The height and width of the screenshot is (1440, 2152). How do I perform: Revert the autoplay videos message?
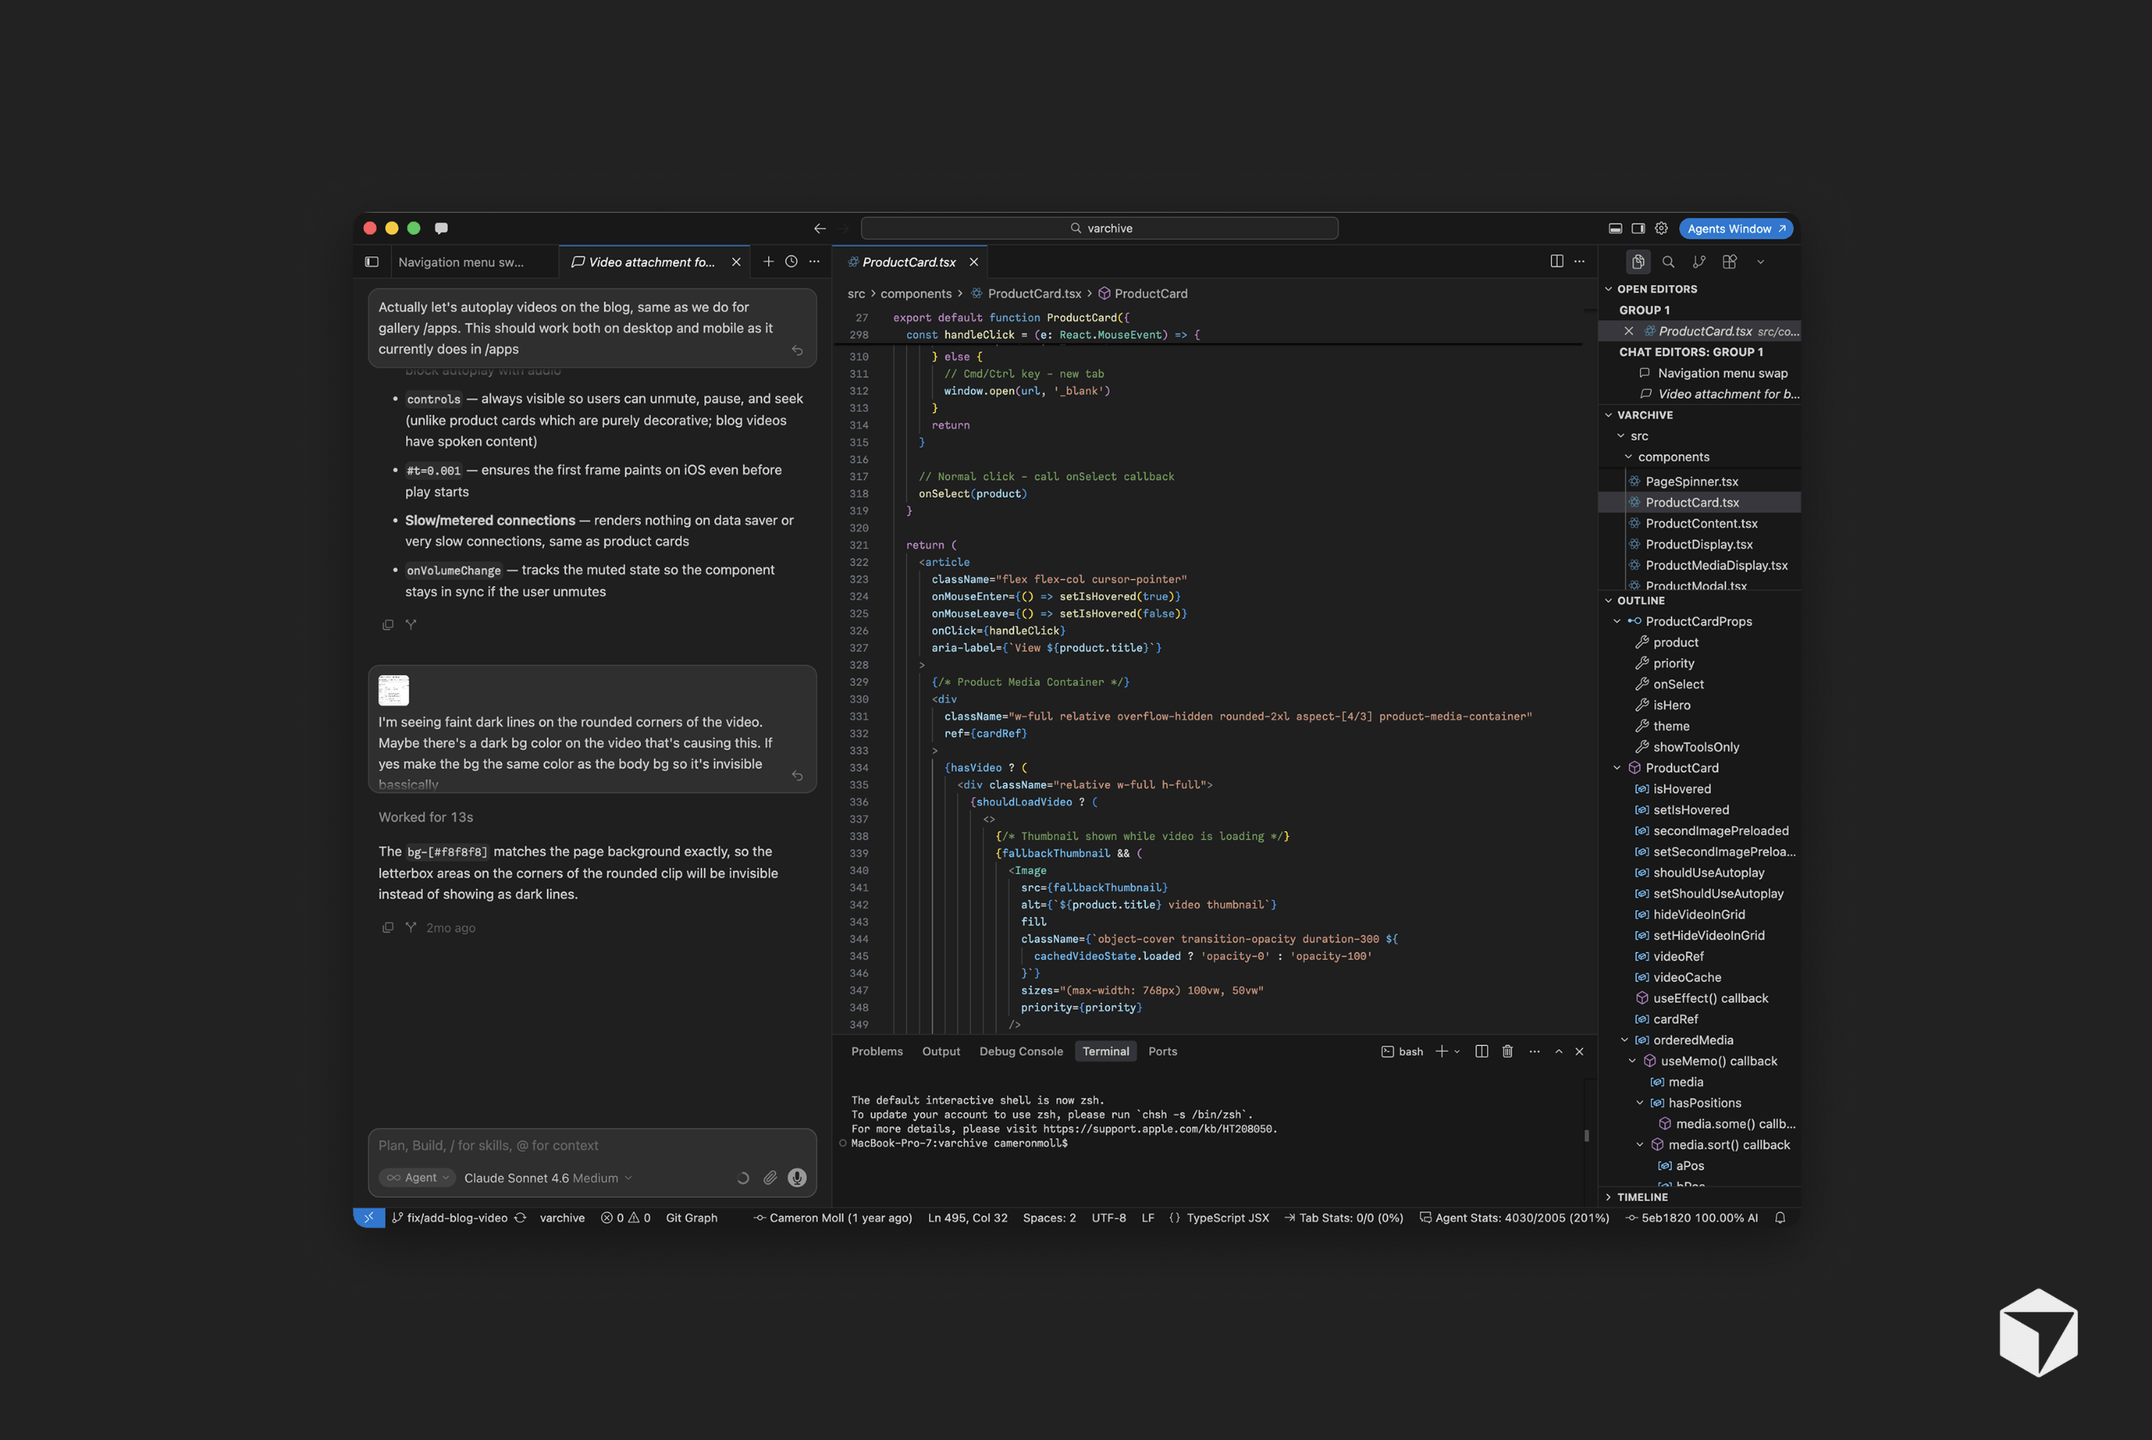pyautogui.click(x=797, y=350)
